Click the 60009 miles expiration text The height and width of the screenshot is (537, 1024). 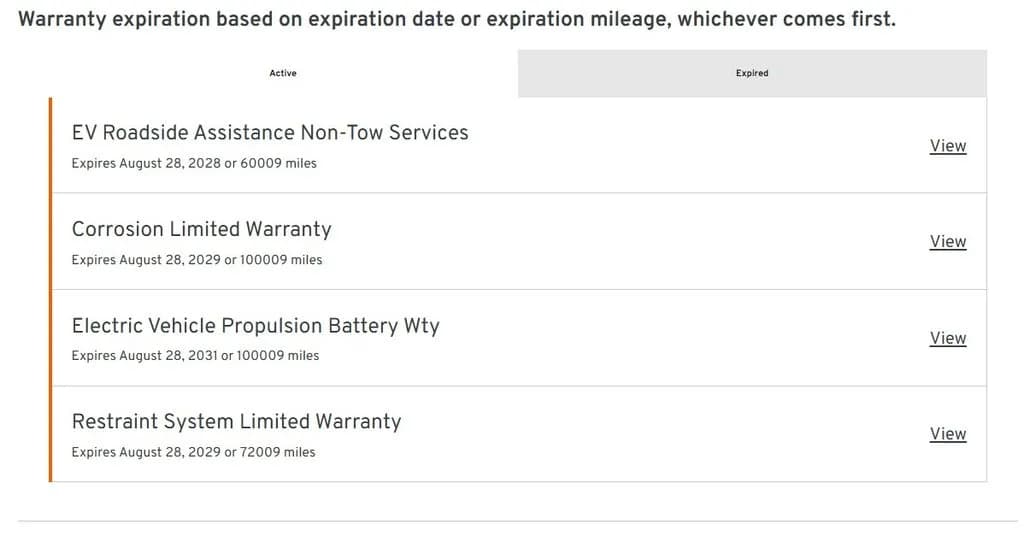tap(278, 163)
